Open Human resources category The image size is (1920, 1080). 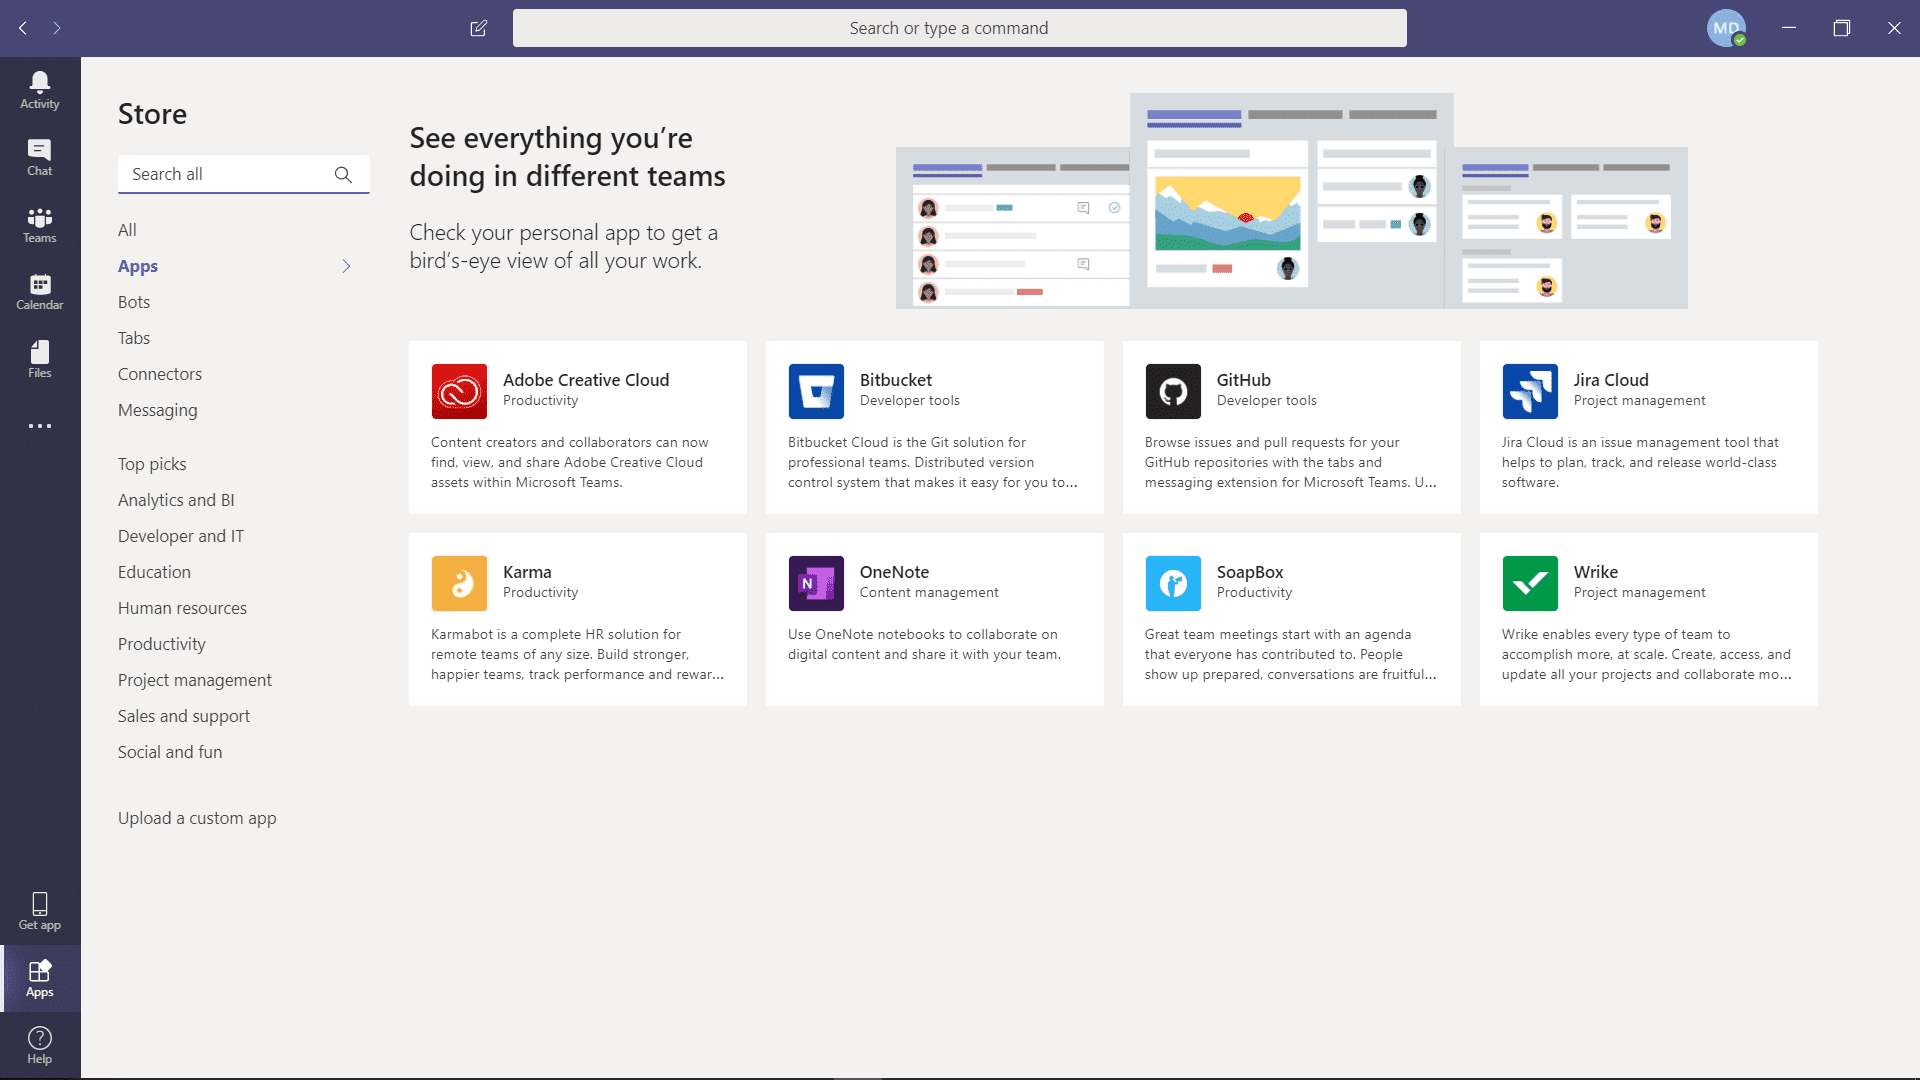[182, 608]
